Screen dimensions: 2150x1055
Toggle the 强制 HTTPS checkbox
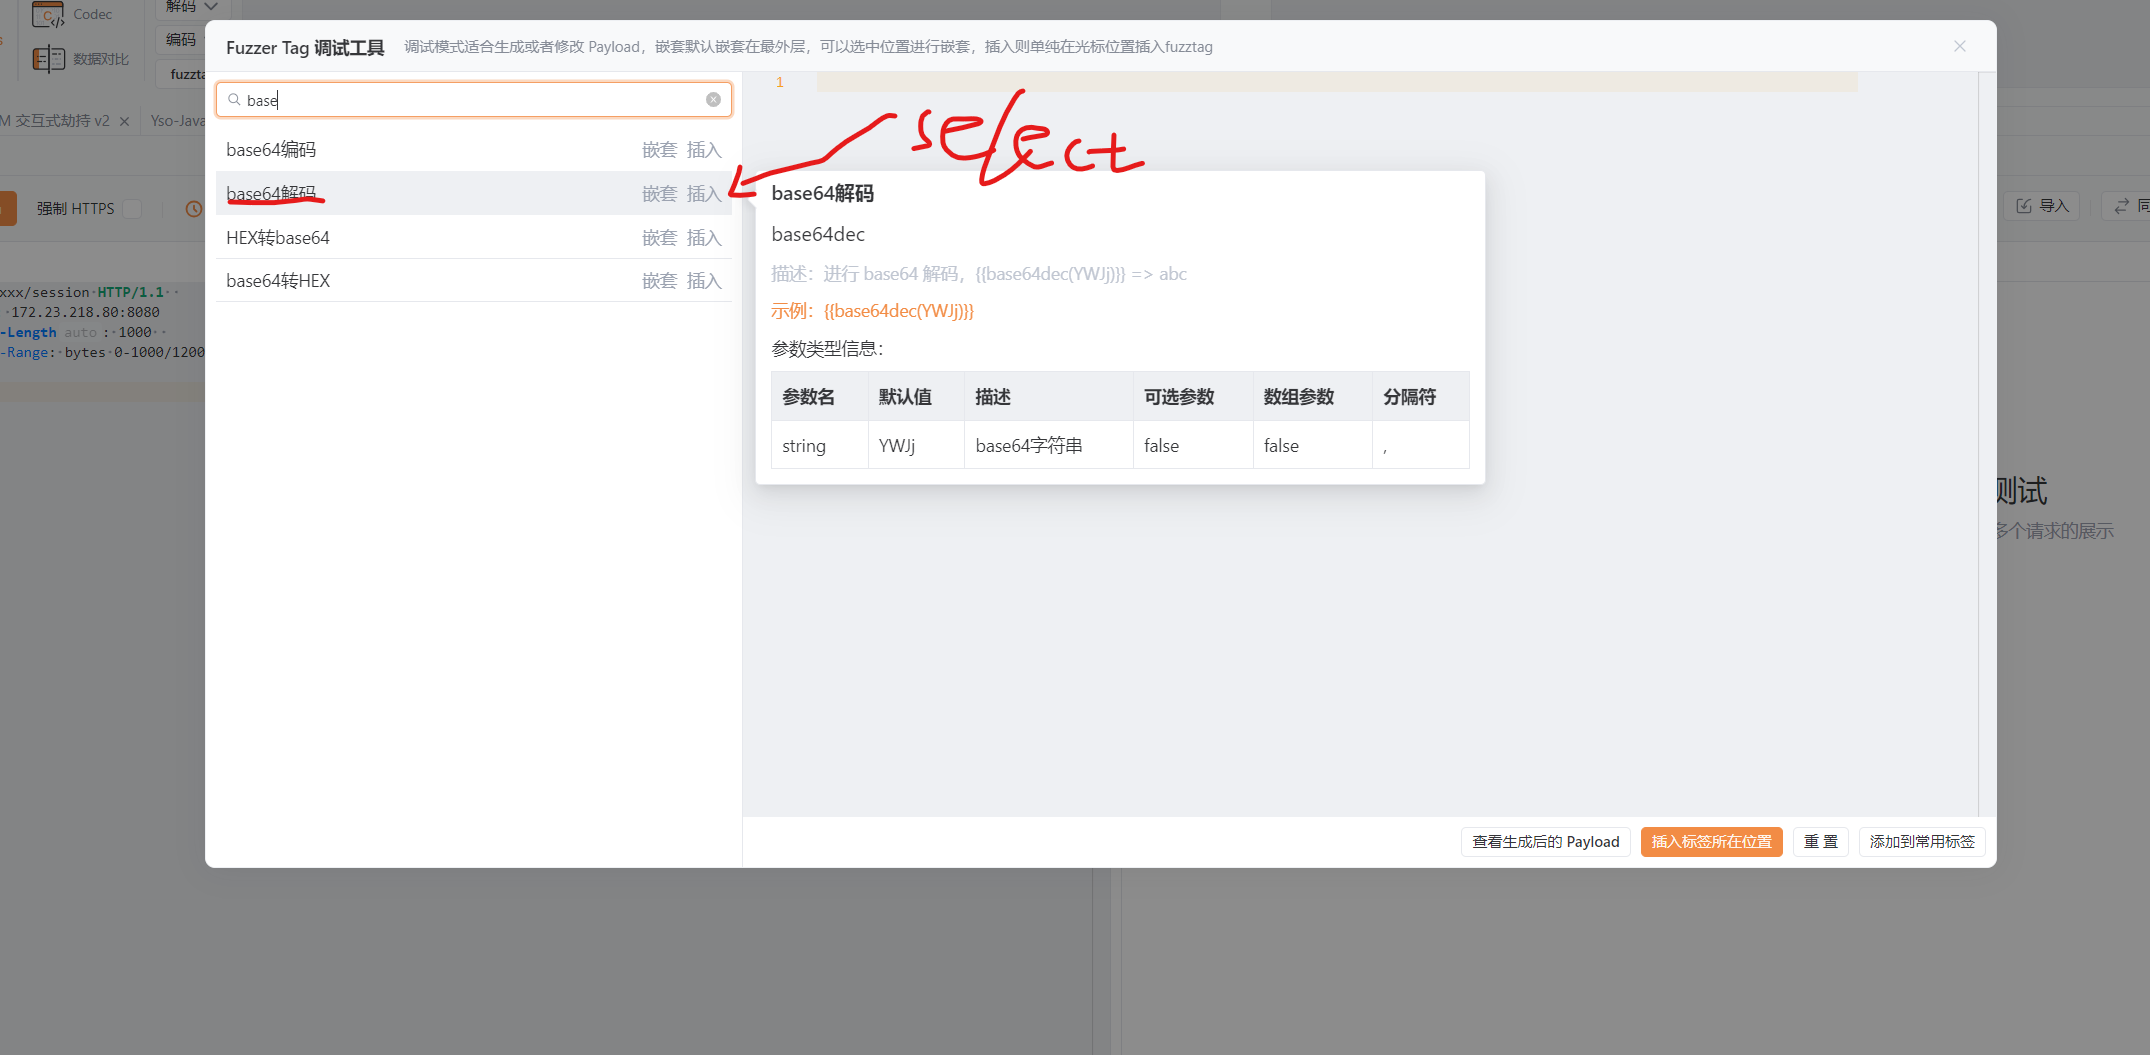(x=132, y=208)
